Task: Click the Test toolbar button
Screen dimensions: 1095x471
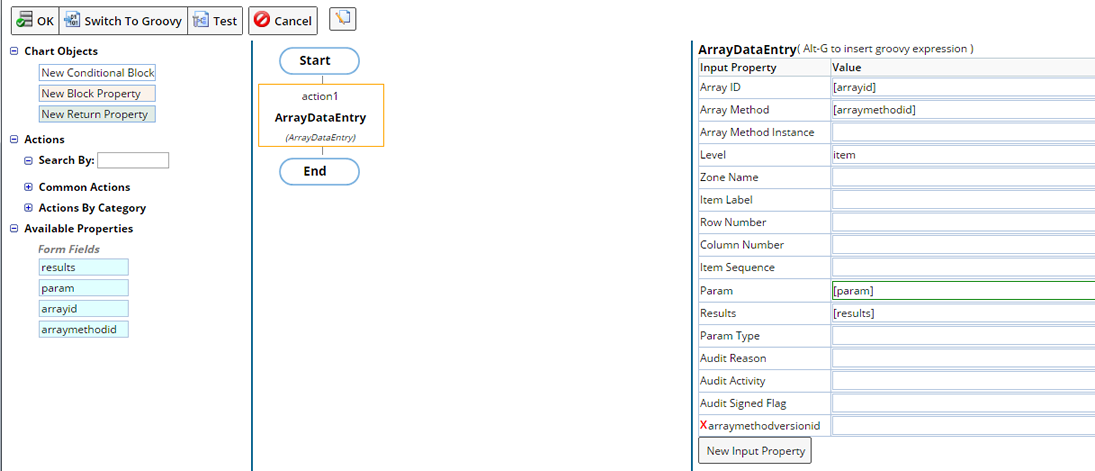Action: coord(215,20)
